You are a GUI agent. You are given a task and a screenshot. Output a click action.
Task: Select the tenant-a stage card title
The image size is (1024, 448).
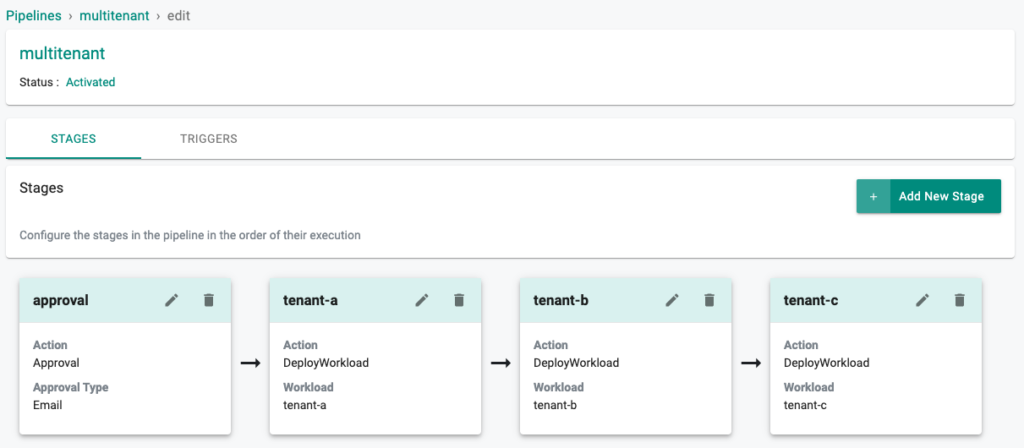click(311, 300)
